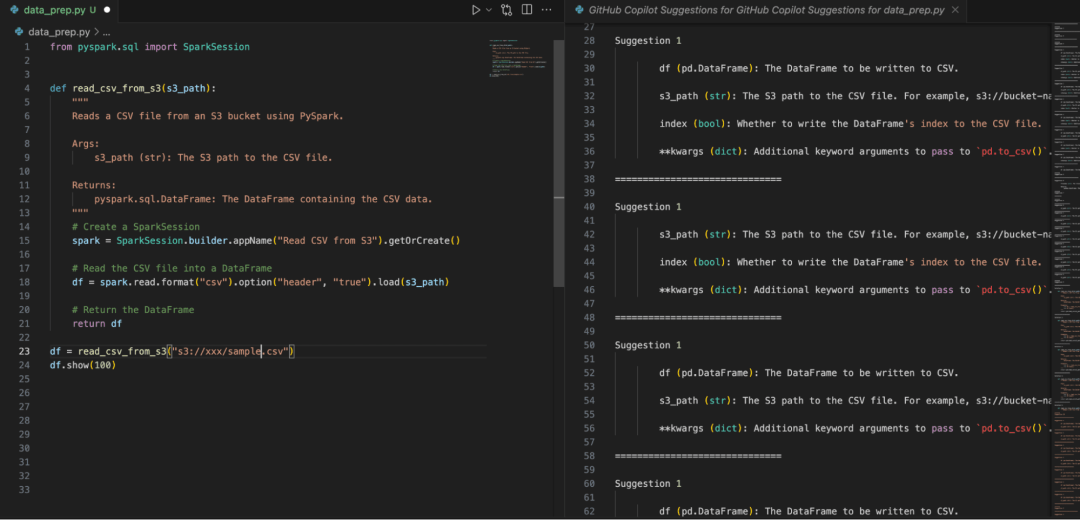
Task: Click 'Suggestion 1' heading on line 28
Action: tap(647, 41)
